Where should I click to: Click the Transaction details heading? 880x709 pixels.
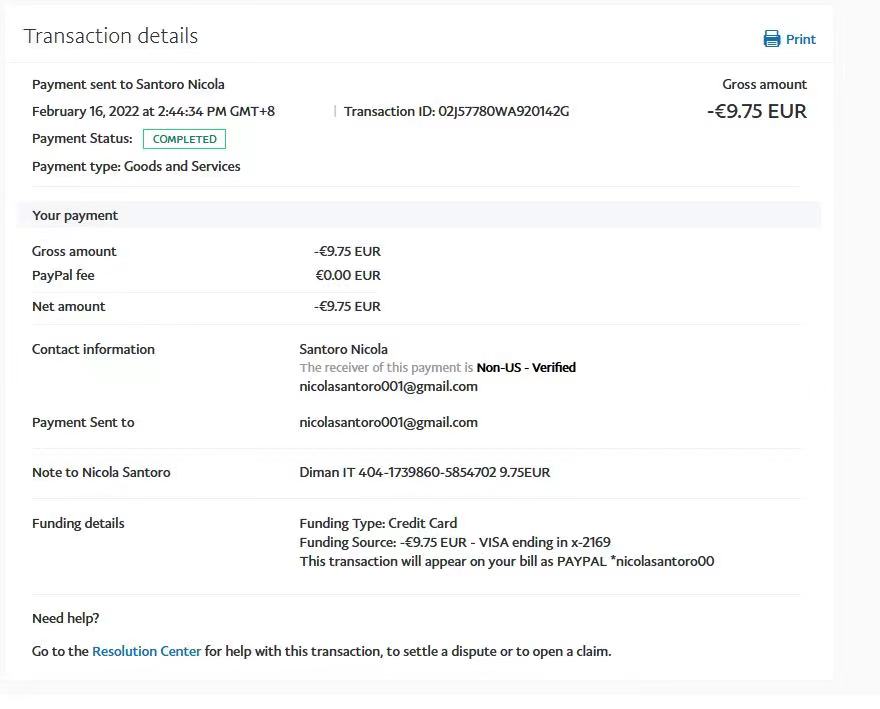[x=111, y=36]
